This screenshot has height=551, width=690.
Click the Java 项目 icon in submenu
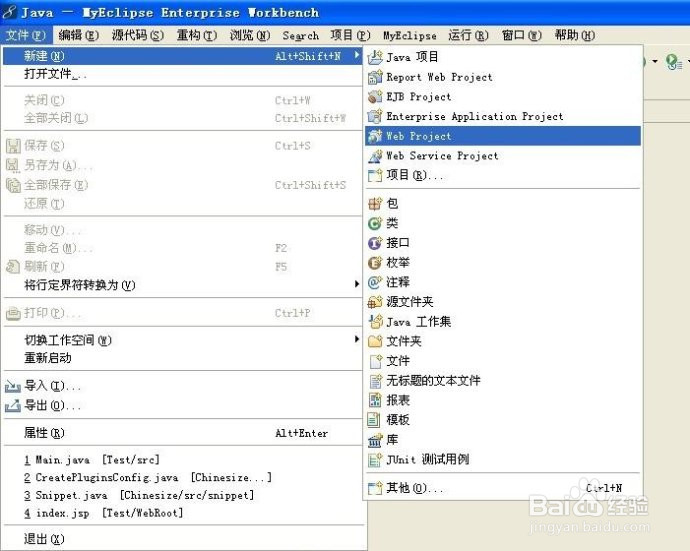[x=375, y=57]
